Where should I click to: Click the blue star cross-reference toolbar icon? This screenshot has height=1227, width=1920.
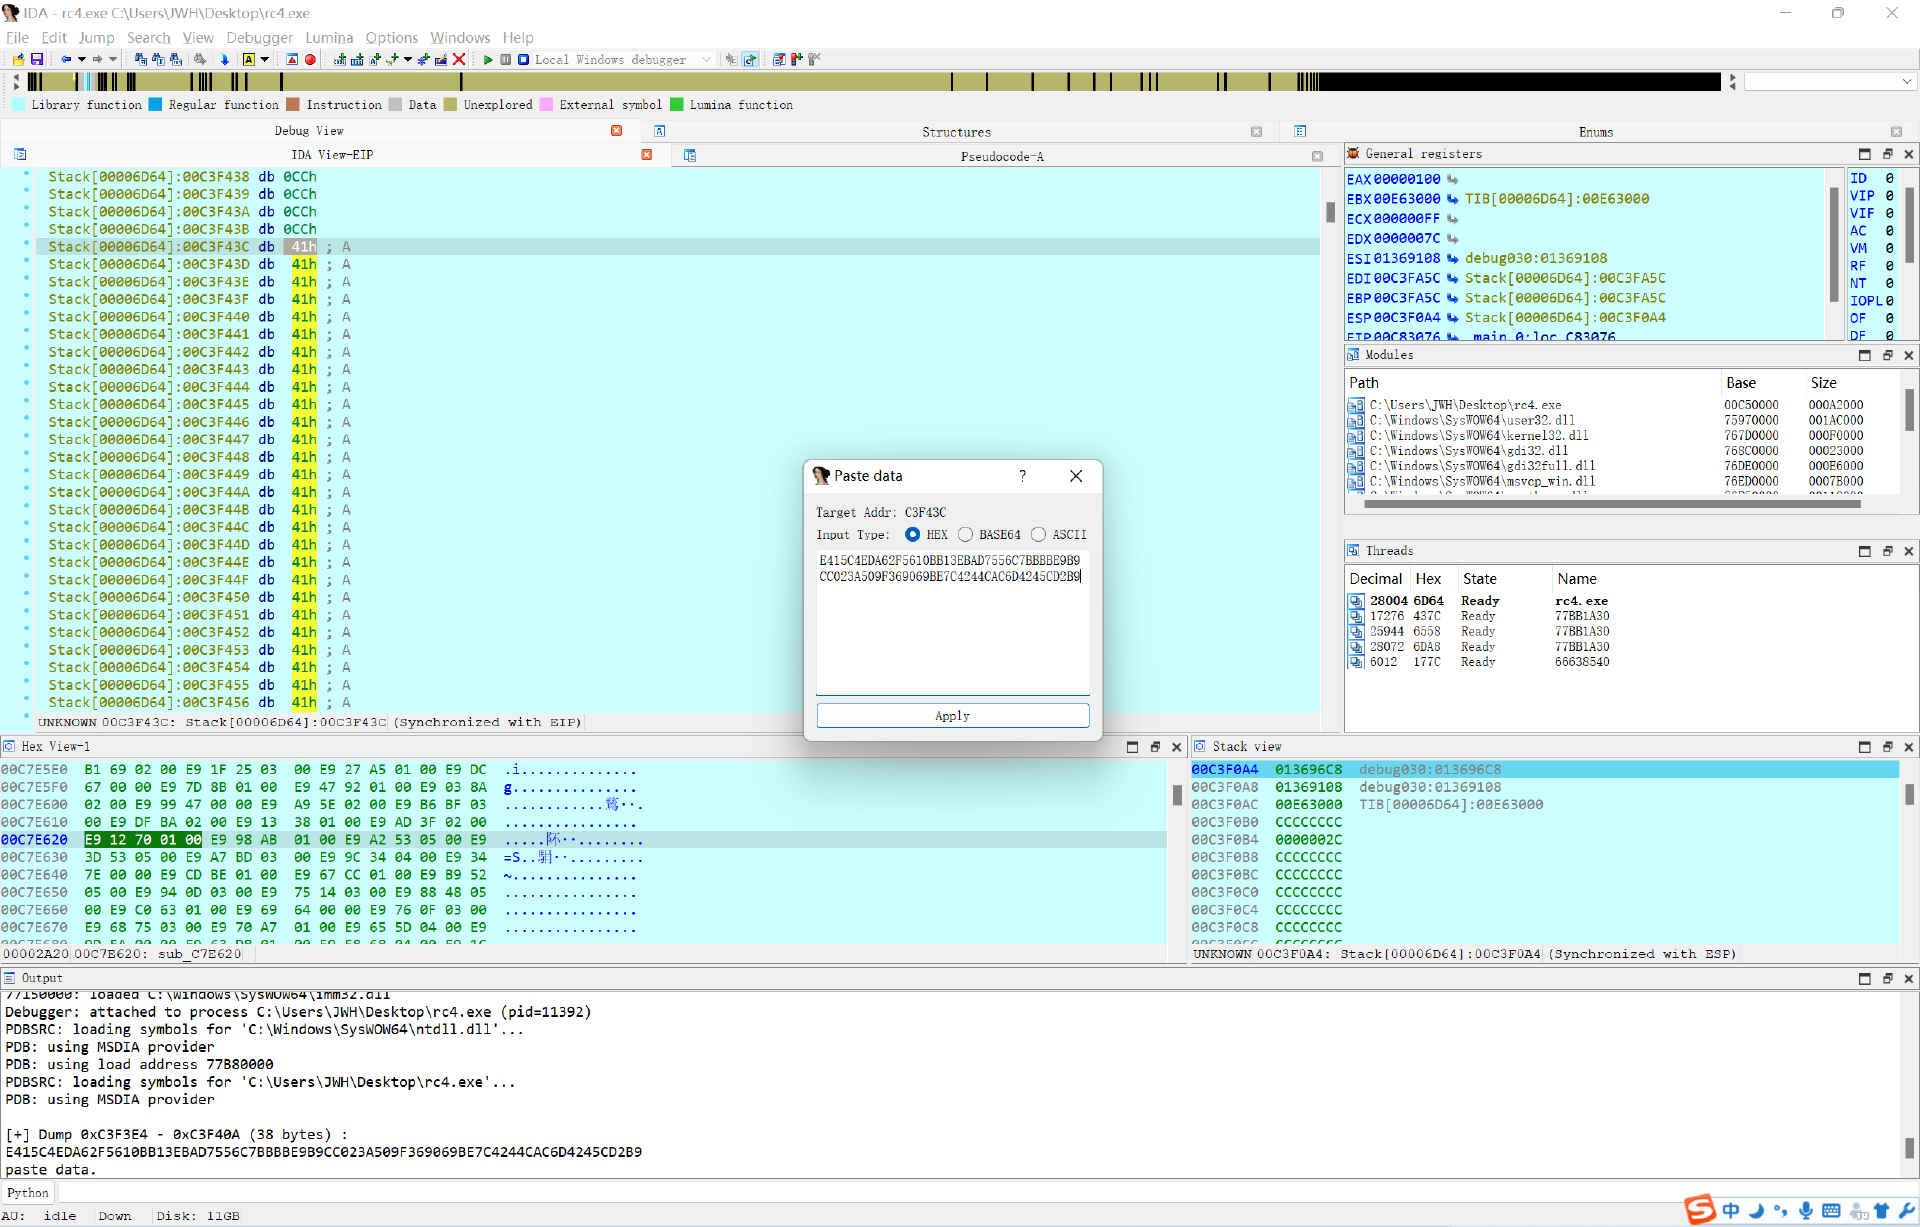[424, 60]
